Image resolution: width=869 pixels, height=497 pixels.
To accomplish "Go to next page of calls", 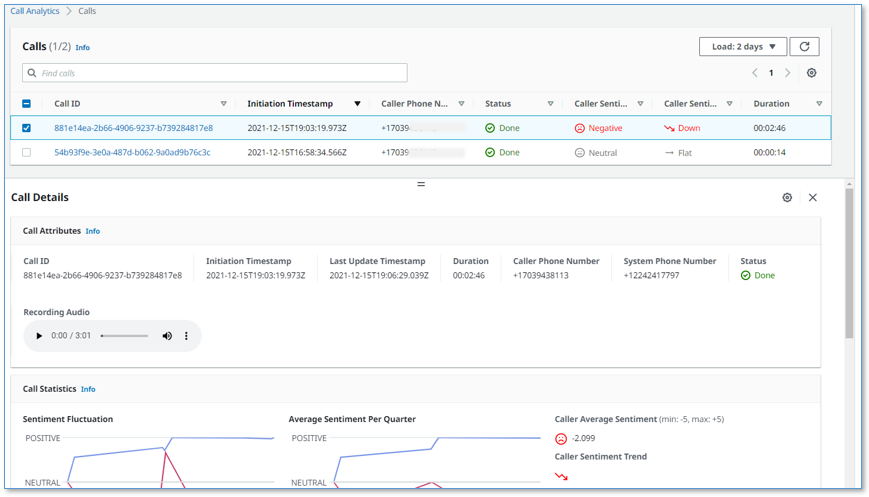I will (788, 73).
